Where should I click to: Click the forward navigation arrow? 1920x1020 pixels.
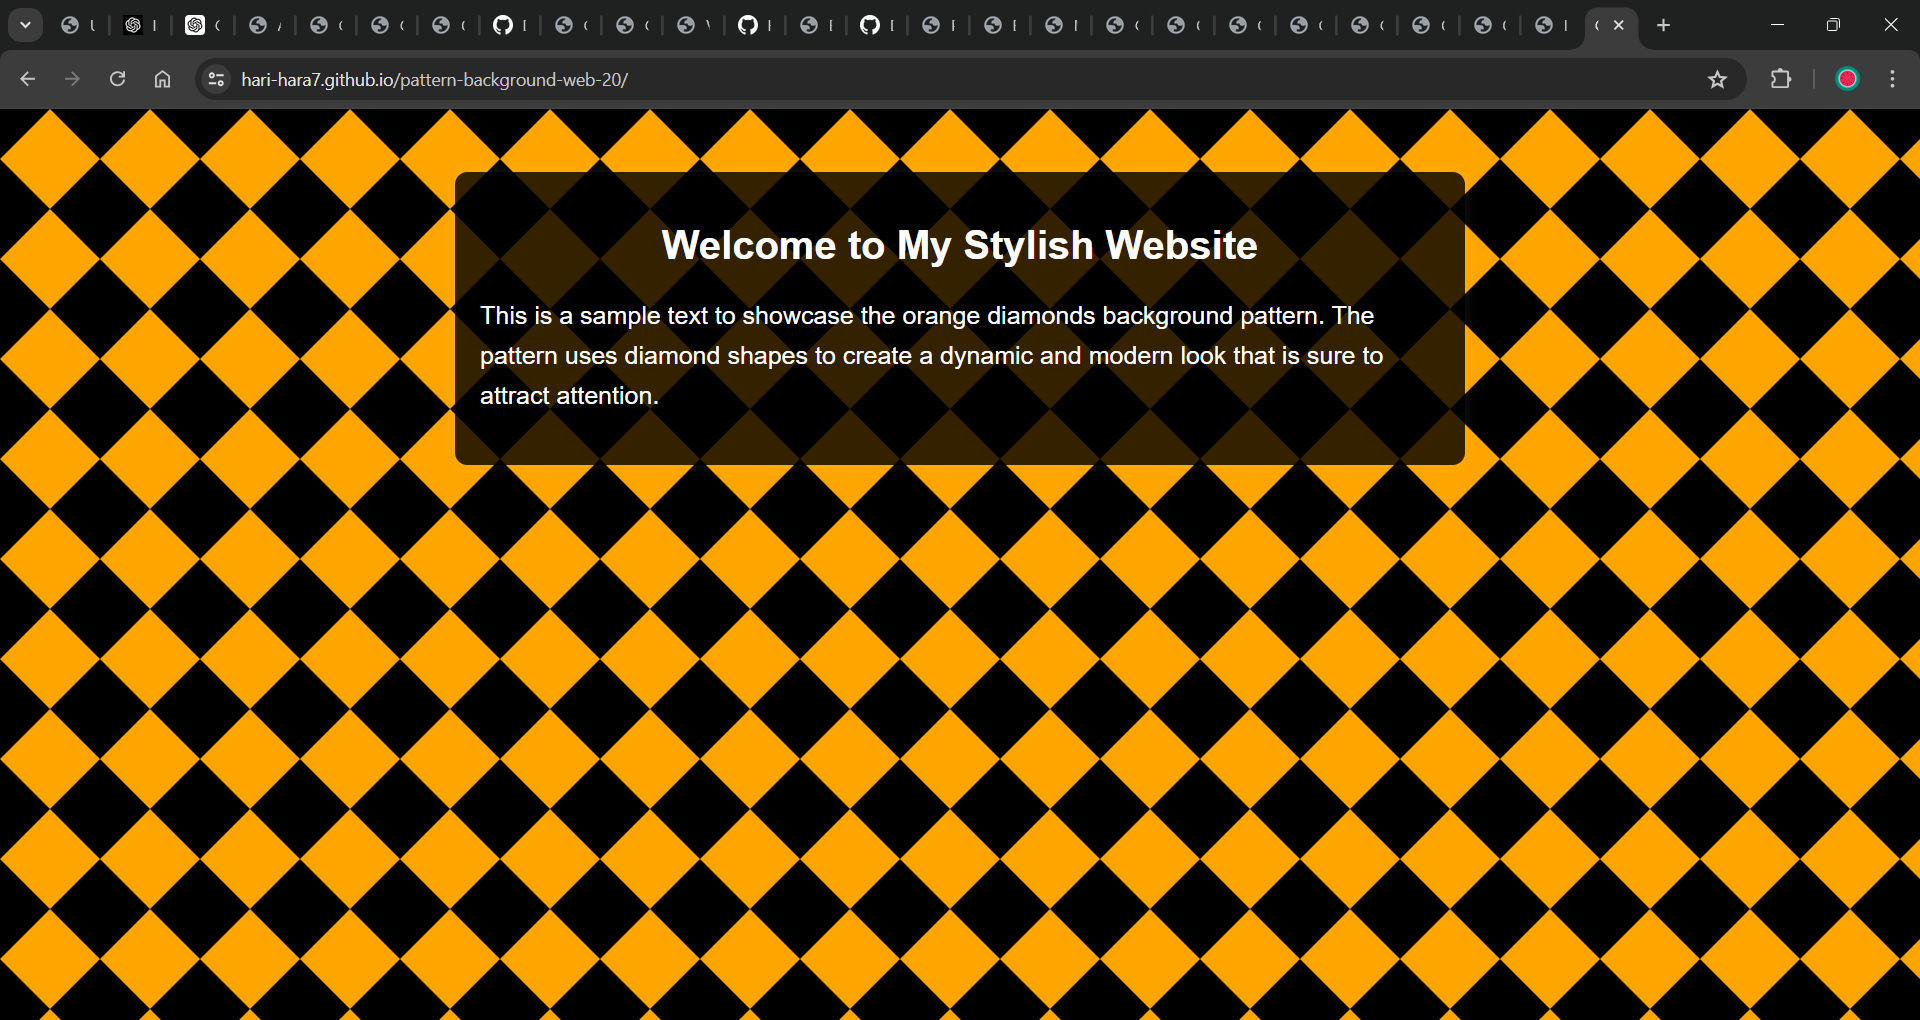click(x=72, y=79)
